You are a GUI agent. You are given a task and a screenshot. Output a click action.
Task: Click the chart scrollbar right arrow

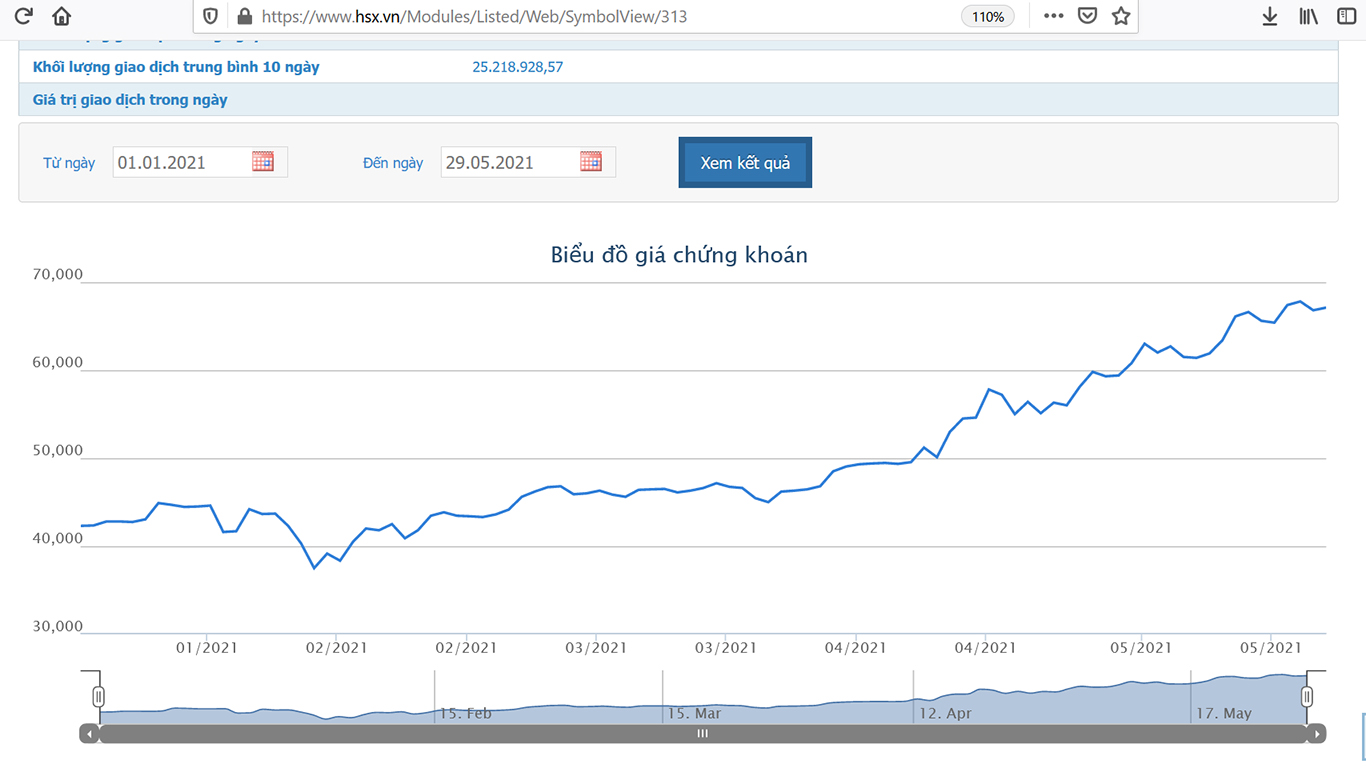click(1317, 734)
